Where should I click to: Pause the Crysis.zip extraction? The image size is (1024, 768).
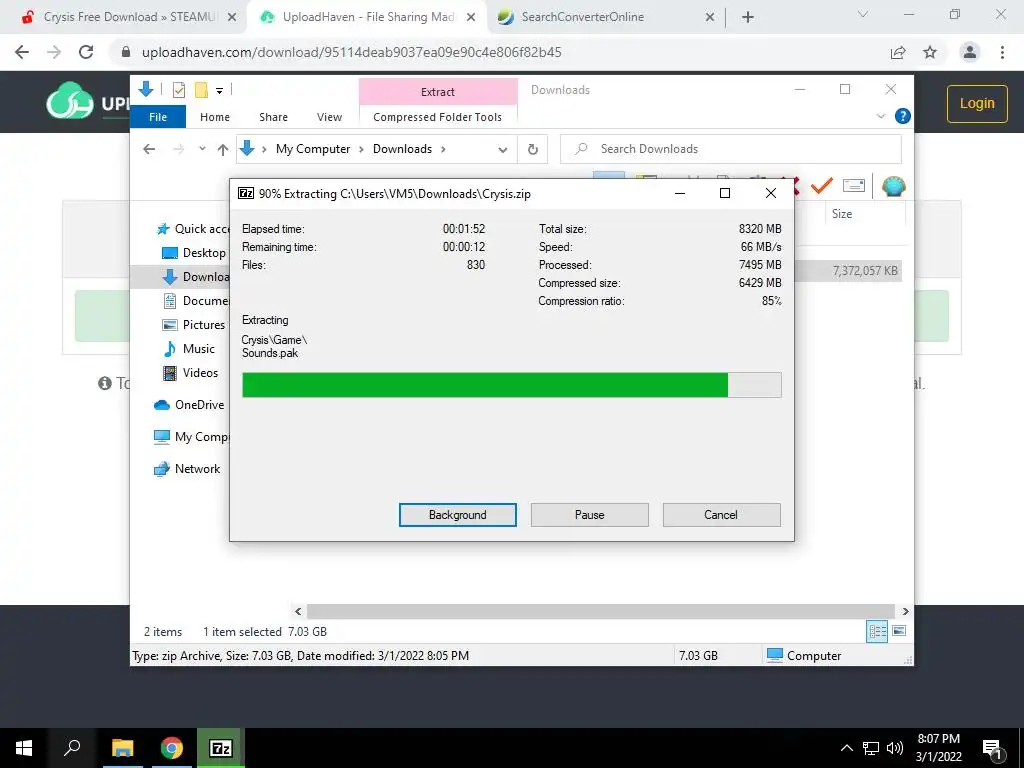(x=589, y=515)
